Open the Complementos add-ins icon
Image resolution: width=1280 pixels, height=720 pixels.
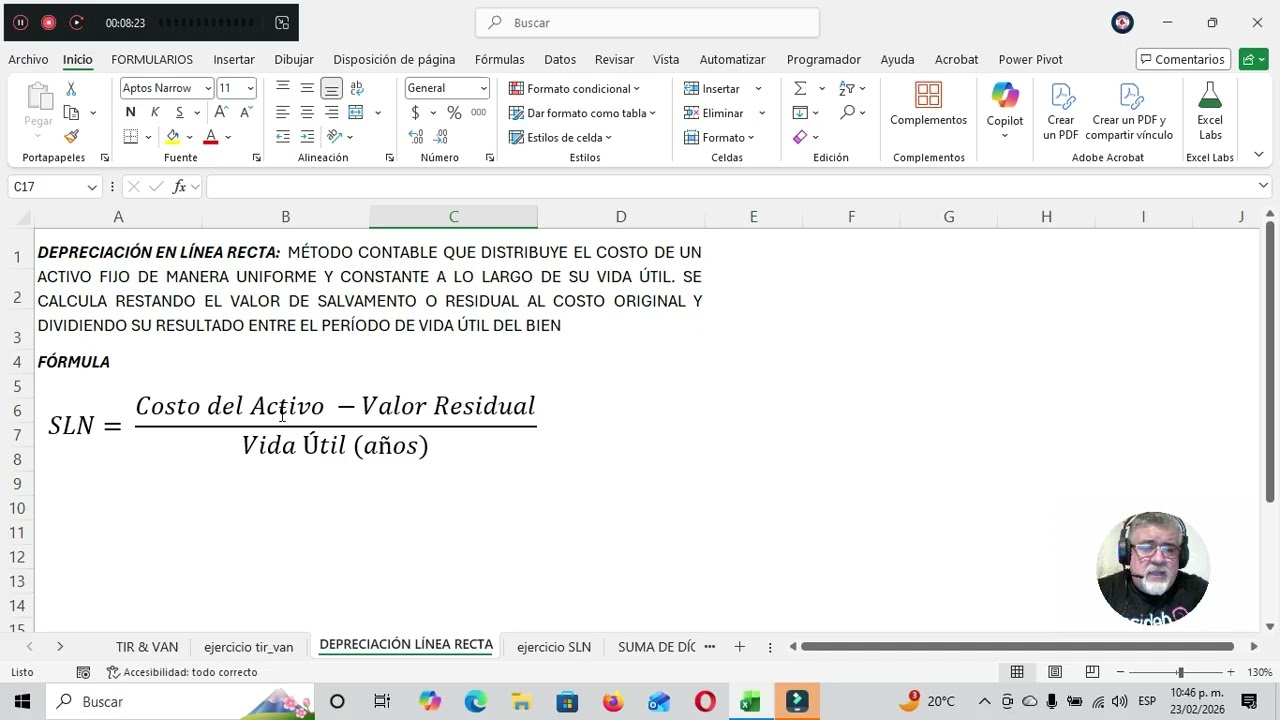point(928,96)
